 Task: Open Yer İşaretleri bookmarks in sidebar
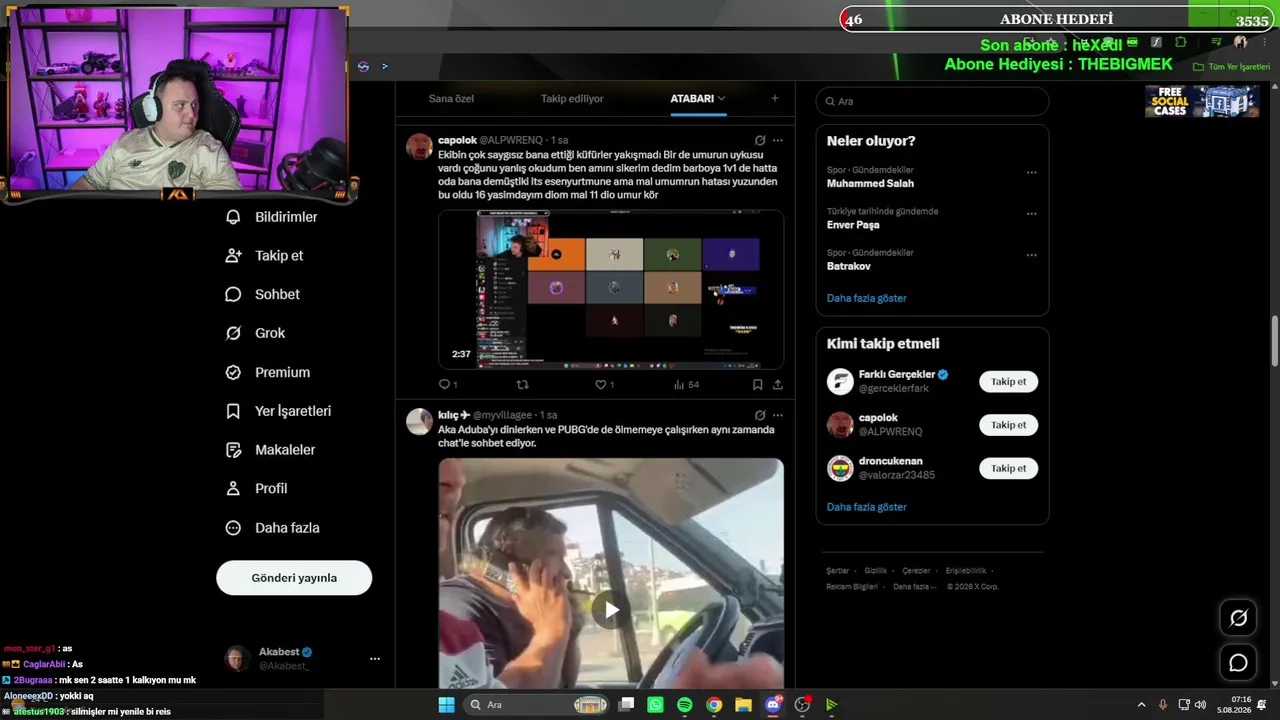(x=278, y=411)
